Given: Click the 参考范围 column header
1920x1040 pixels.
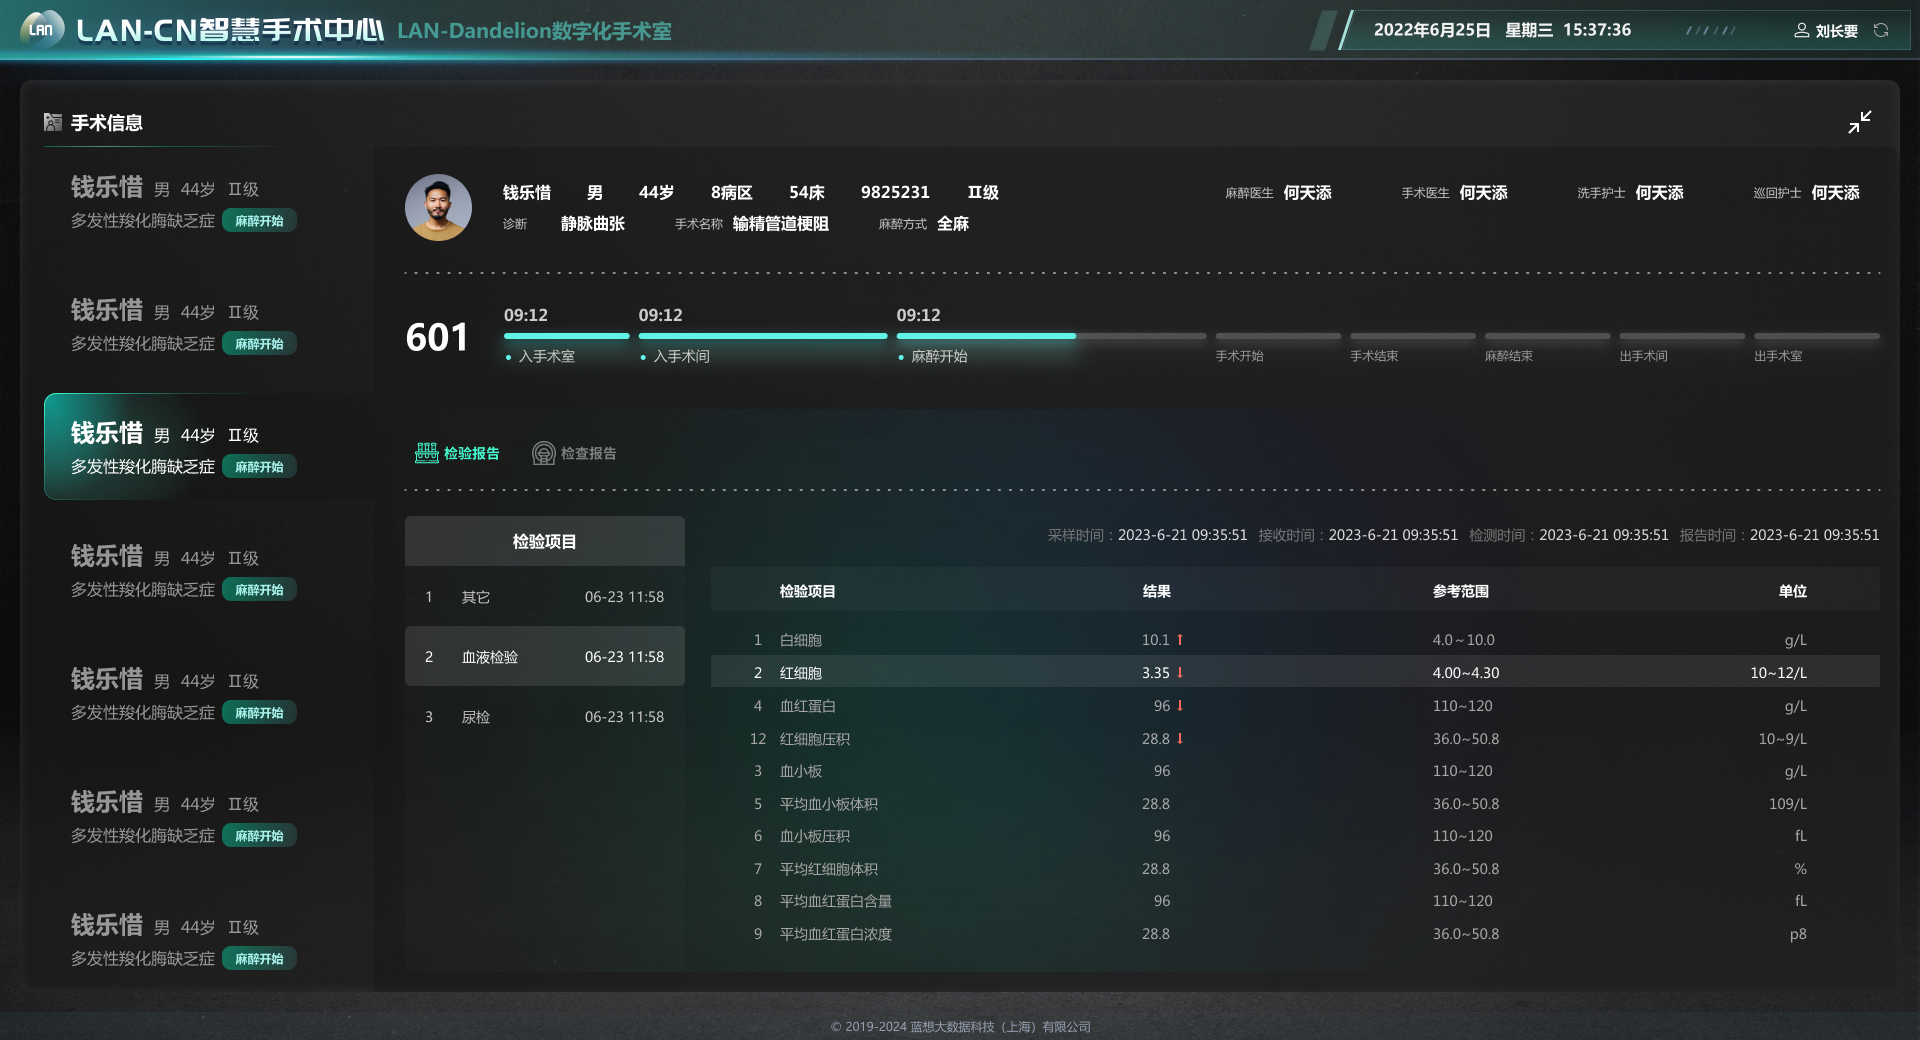Looking at the screenshot, I should pyautogui.click(x=1460, y=591).
